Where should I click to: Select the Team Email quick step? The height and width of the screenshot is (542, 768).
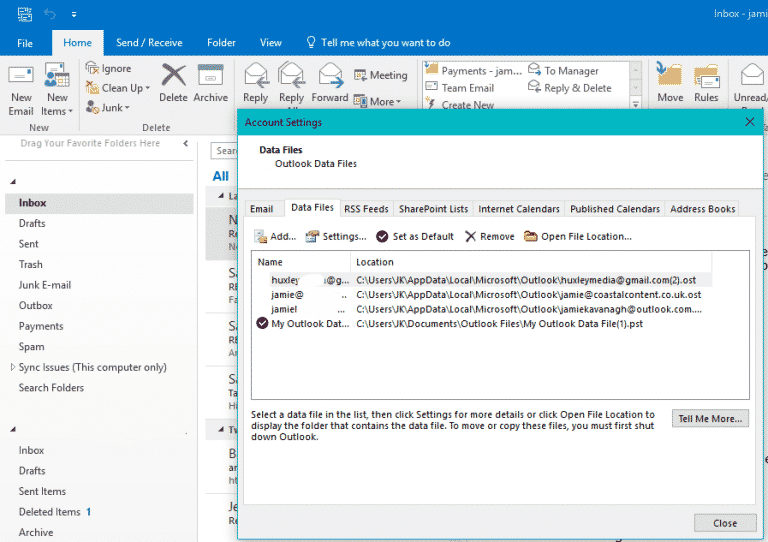coord(460,88)
